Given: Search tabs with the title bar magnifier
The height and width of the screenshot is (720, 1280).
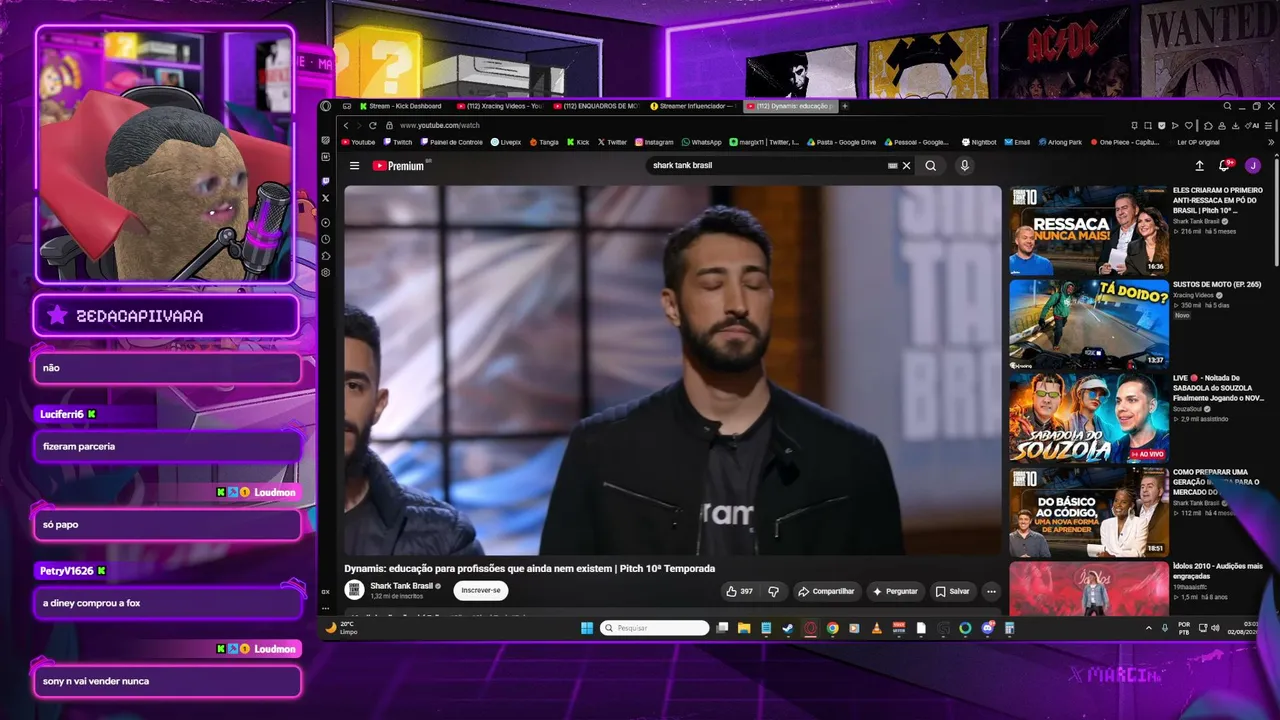Looking at the screenshot, I should point(1227,106).
